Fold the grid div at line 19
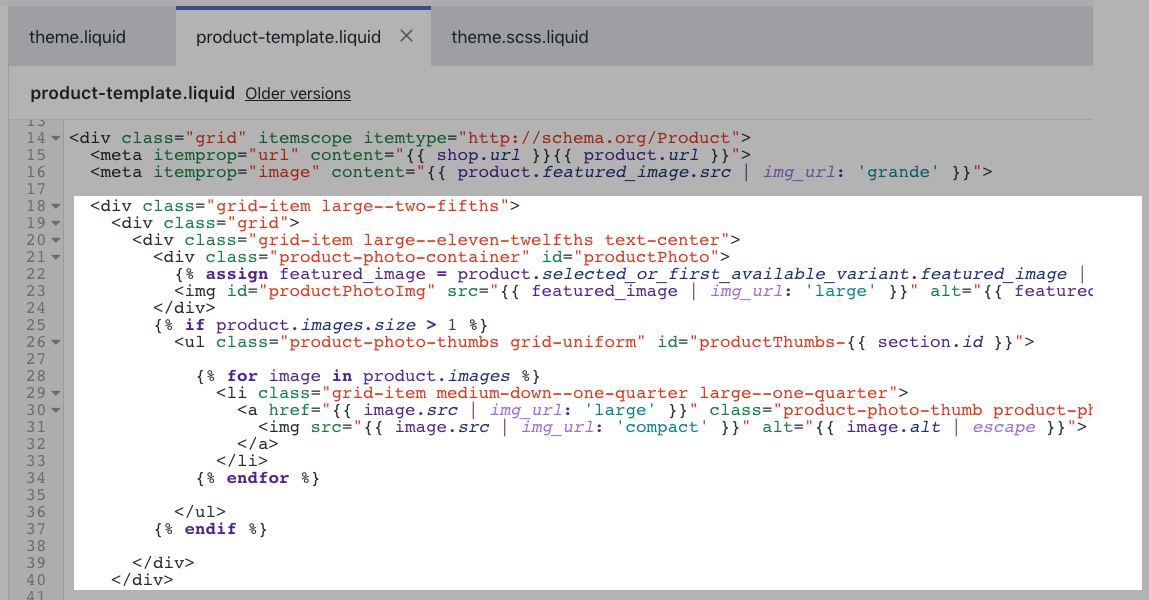 (x=55, y=223)
